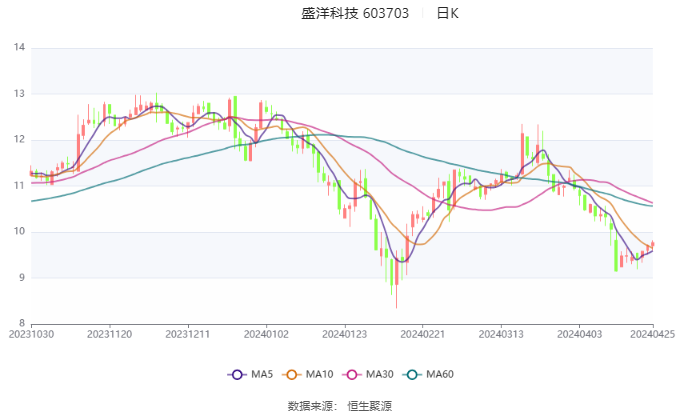The image size is (680, 413).
Task: Hide the MA60 line via legend label
Action: 440,374
